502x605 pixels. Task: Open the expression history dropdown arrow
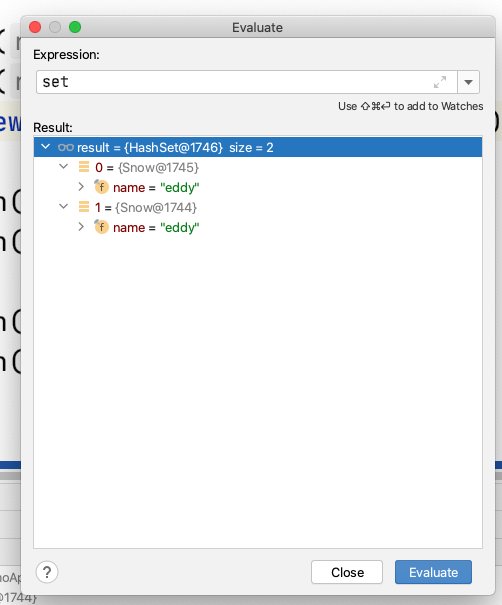468,82
